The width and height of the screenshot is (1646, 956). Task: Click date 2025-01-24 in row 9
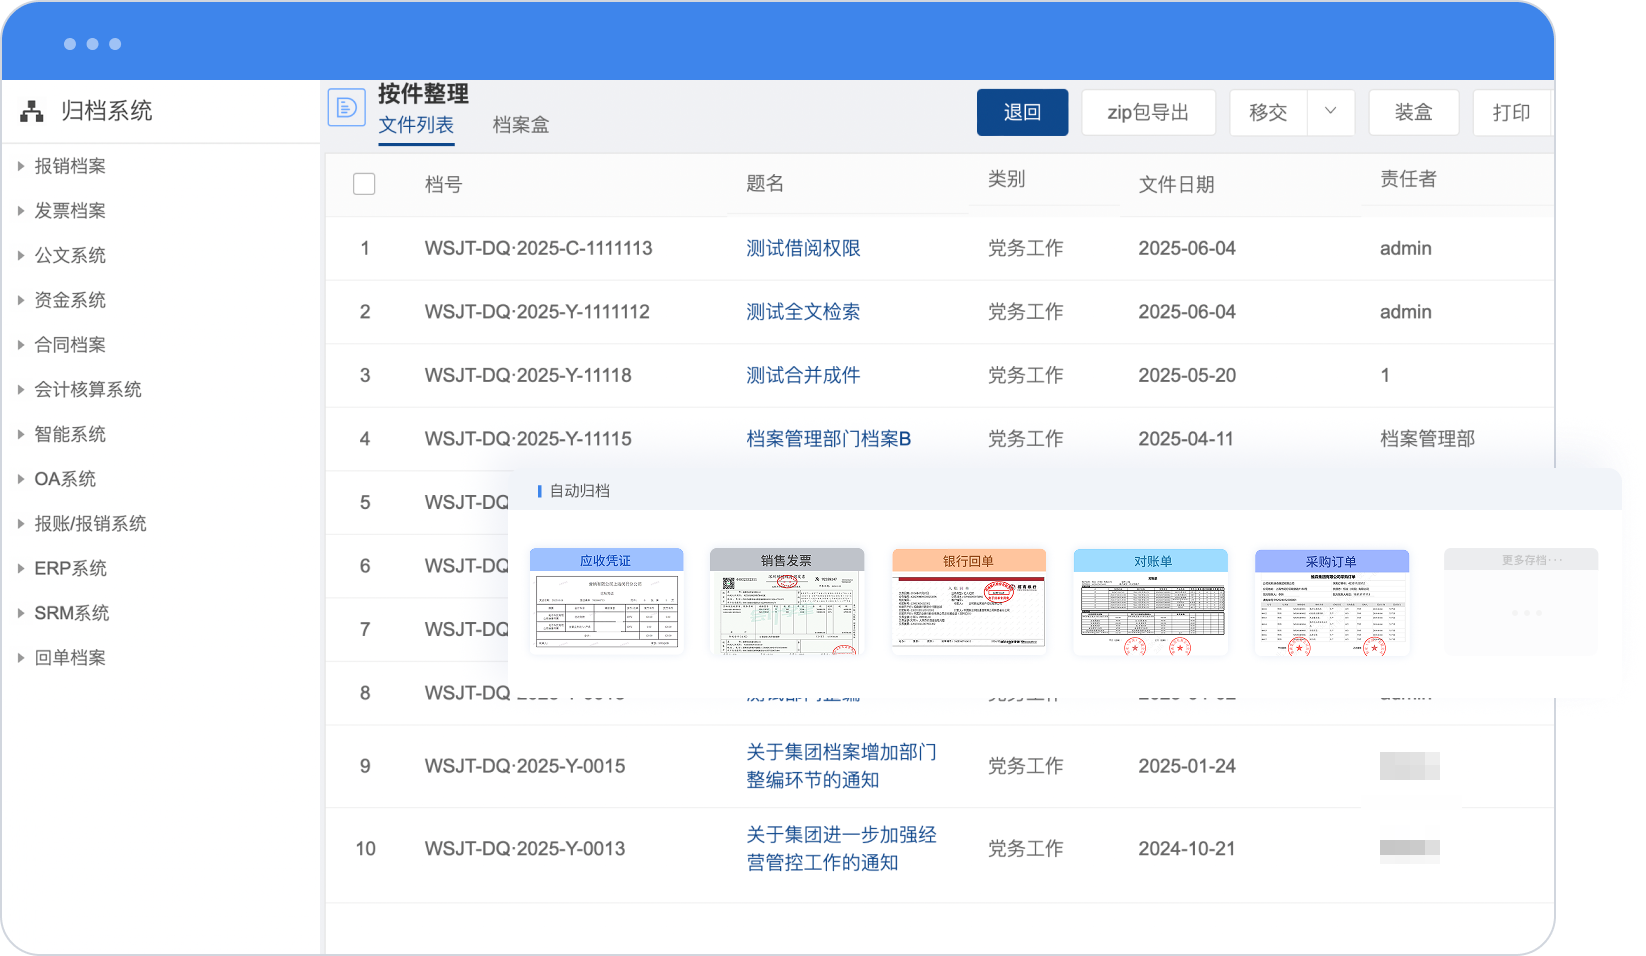point(1187,766)
